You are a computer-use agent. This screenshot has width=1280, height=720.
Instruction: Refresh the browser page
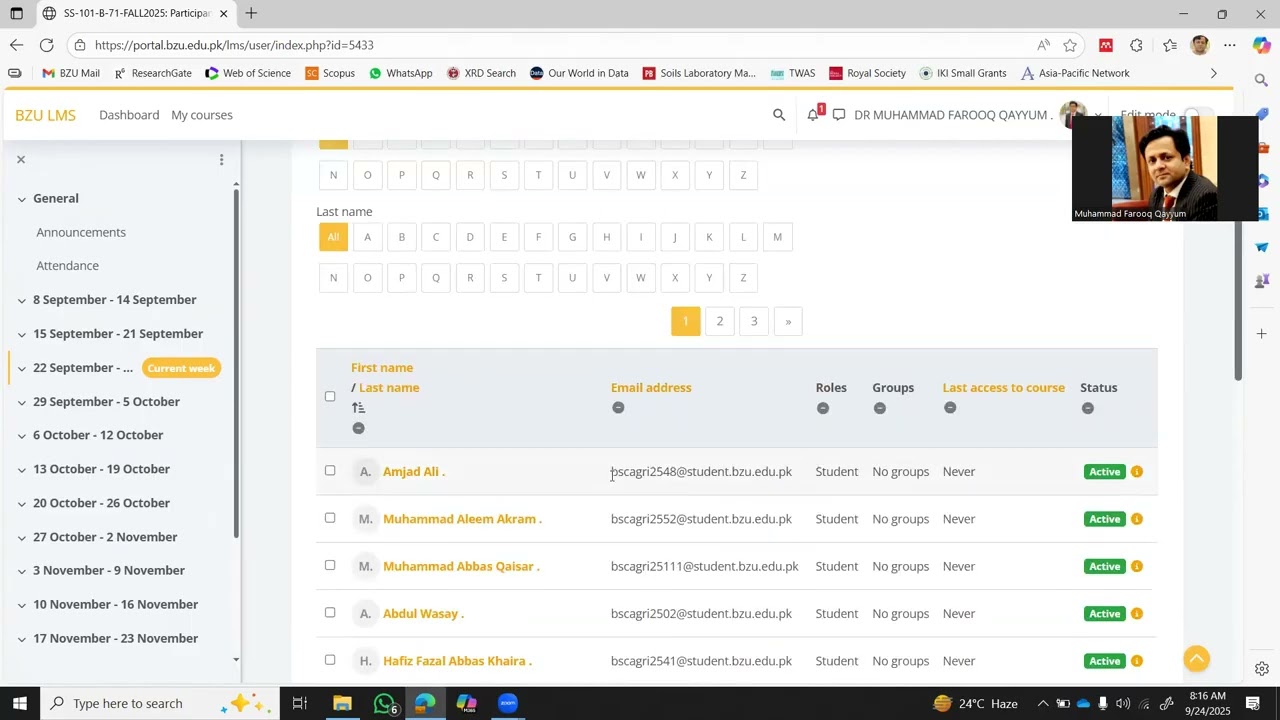(x=46, y=45)
